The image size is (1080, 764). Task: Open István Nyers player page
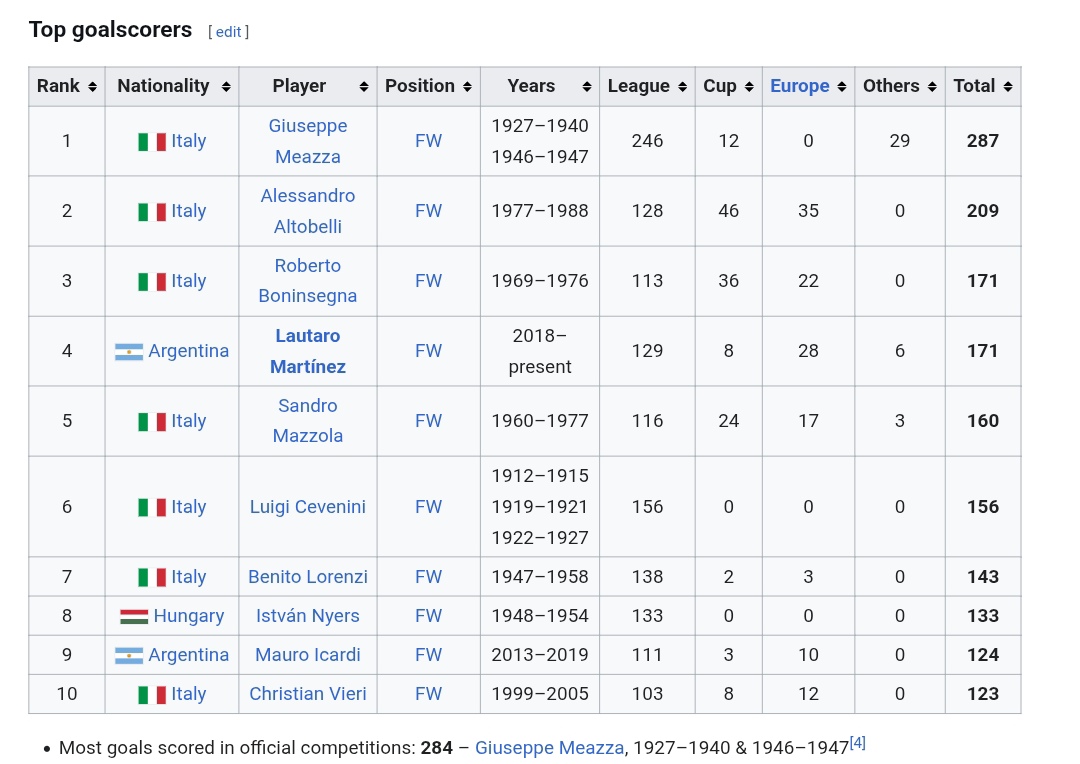click(307, 616)
